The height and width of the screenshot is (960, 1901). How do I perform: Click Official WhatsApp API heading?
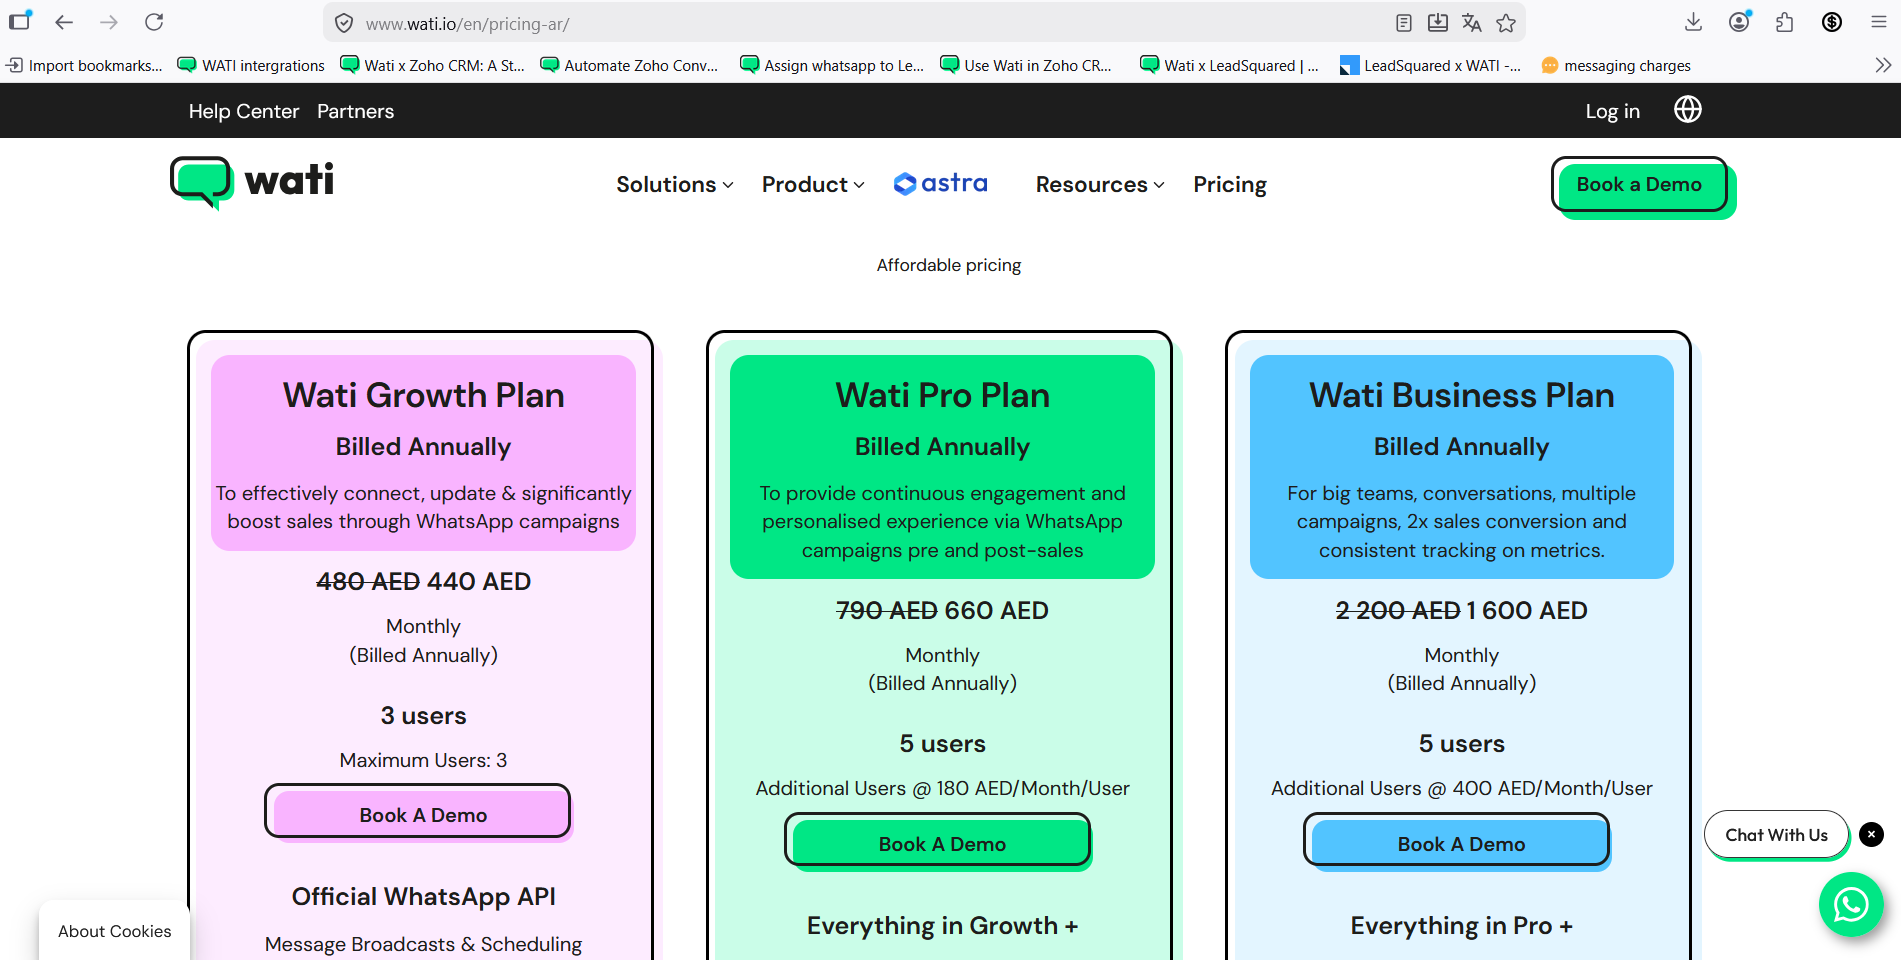point(423,897)
